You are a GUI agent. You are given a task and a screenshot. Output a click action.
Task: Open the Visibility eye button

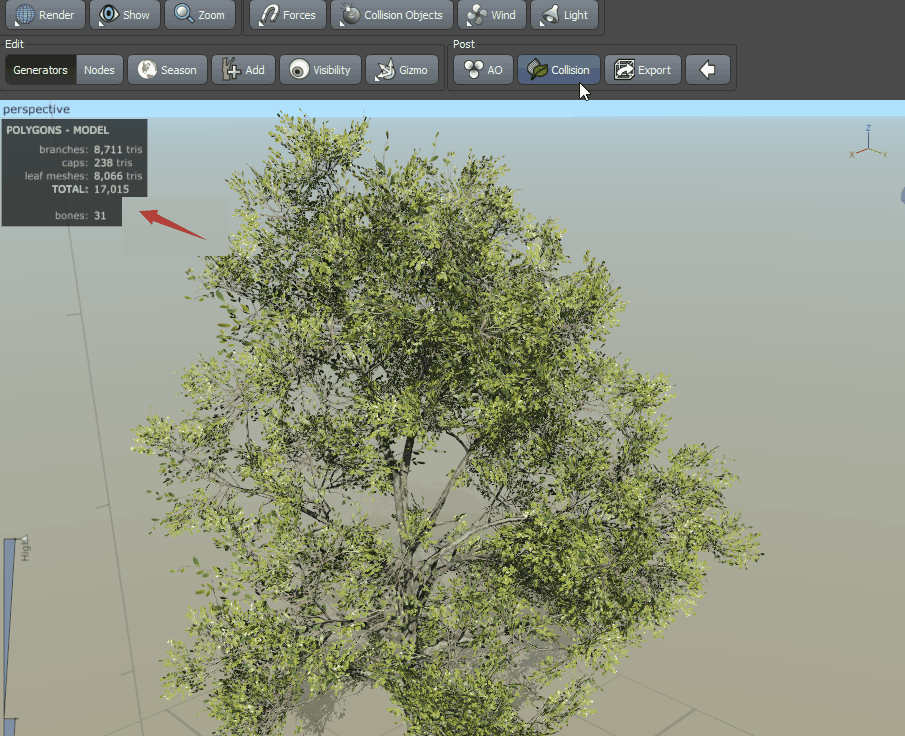point(320,70)
